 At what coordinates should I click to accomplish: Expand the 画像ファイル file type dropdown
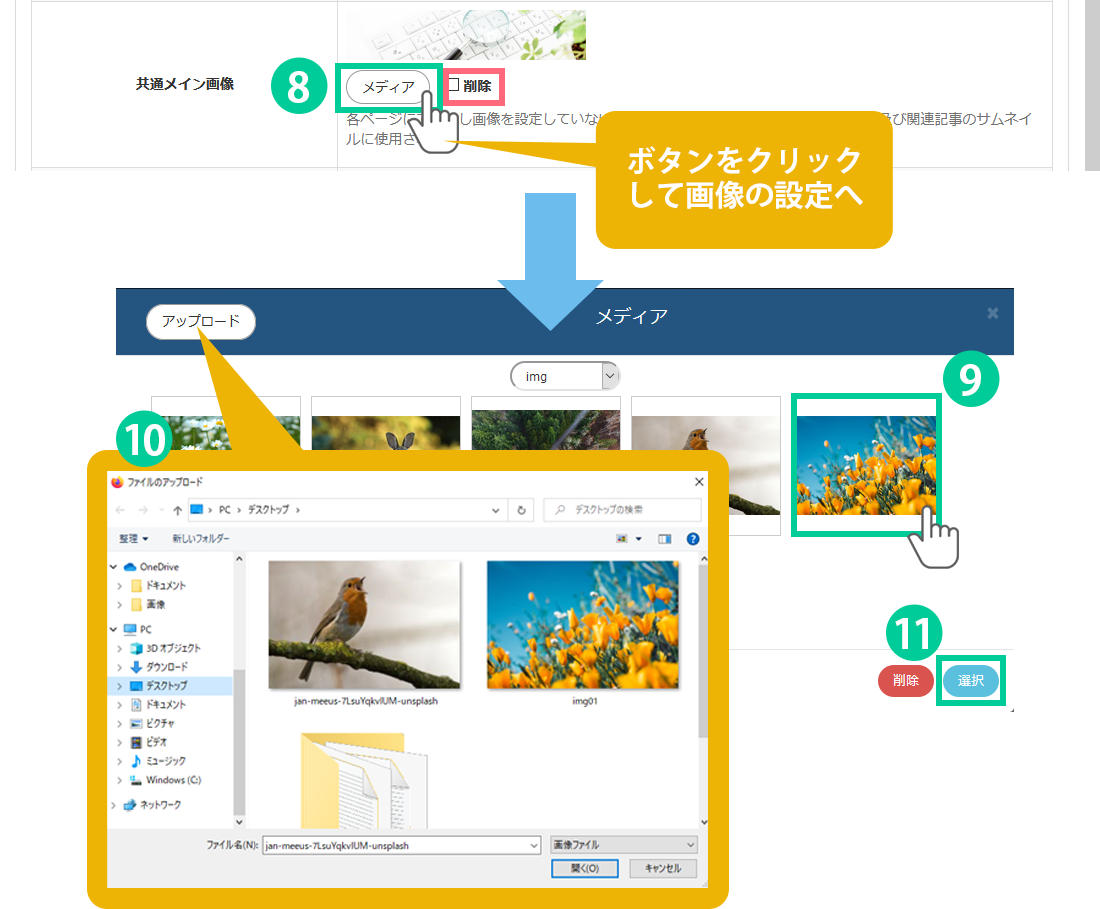point(623,845)
